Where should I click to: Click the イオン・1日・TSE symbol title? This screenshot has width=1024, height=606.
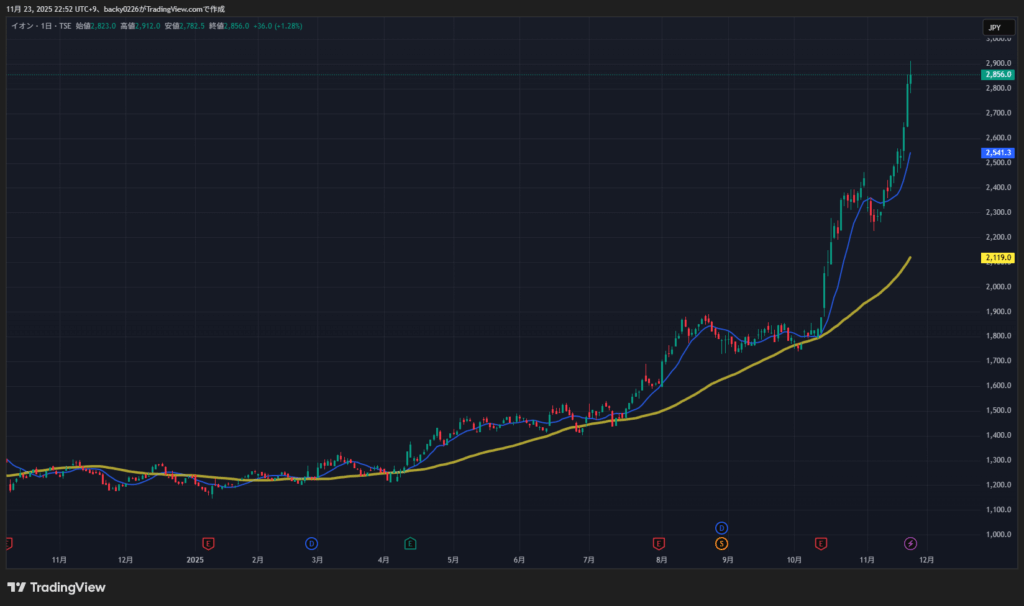point(40,26)
